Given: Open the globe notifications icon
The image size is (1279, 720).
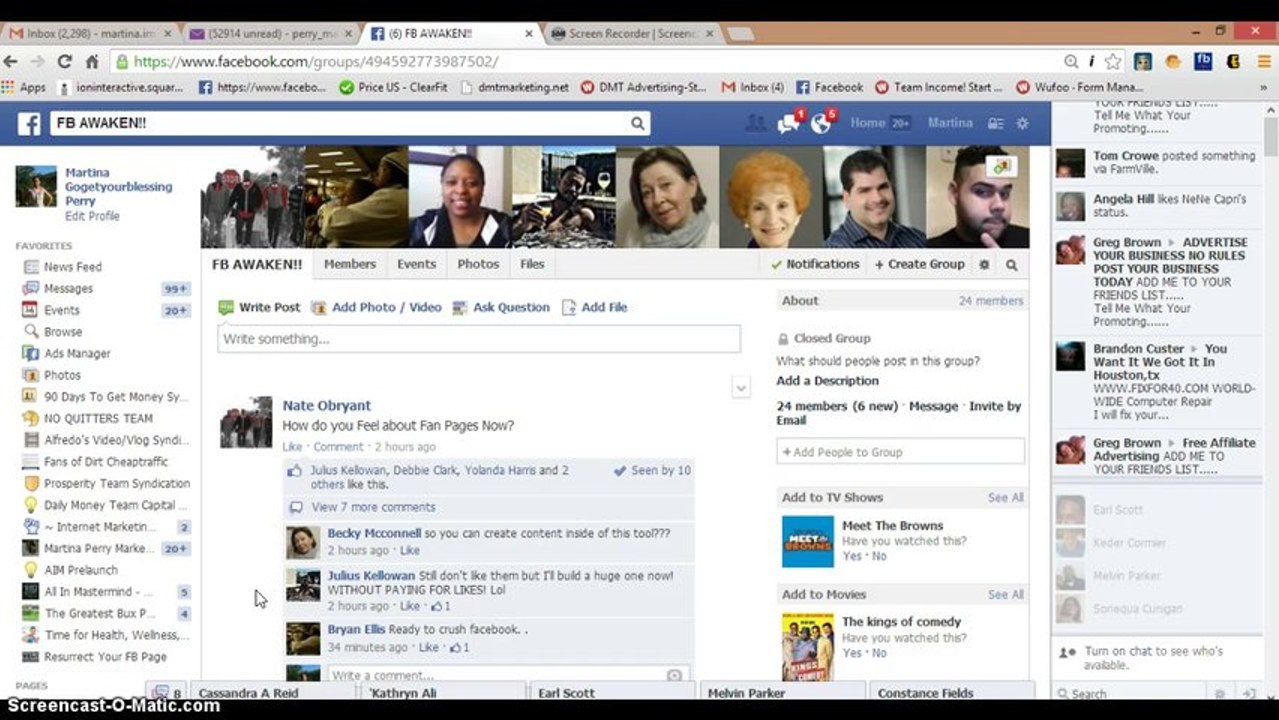Looking at the screenshot, I should (822, 123).
